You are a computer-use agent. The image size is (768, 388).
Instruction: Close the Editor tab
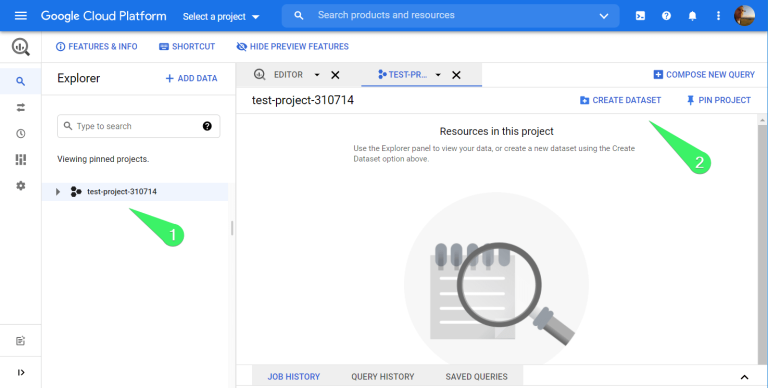335,75
